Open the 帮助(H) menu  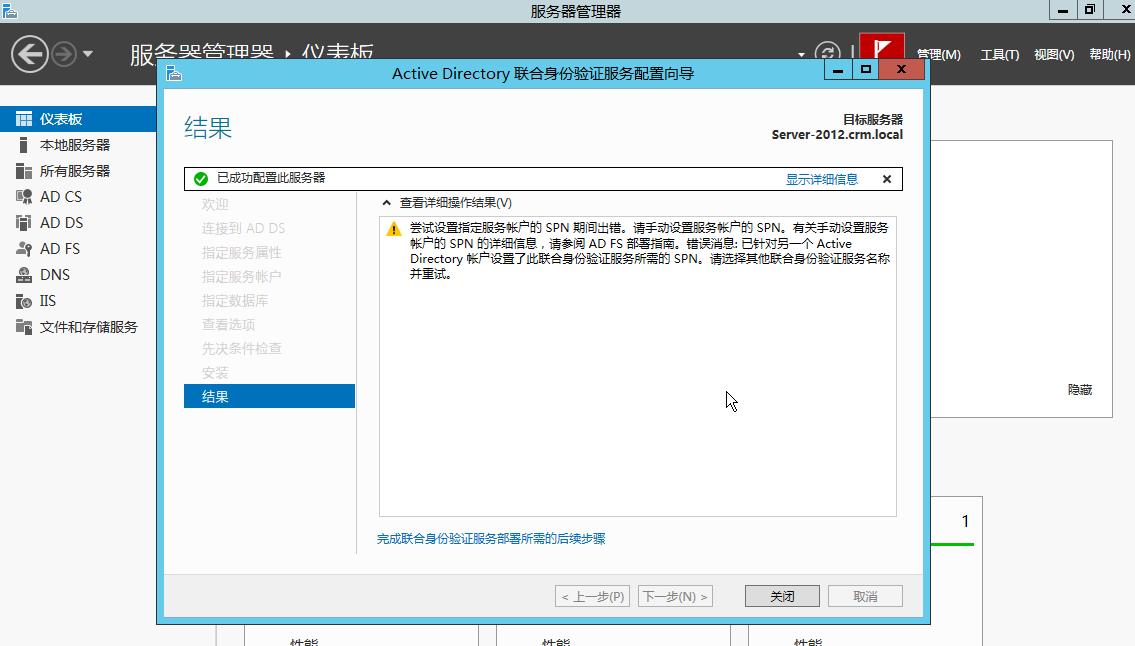tap(1110, 54)
